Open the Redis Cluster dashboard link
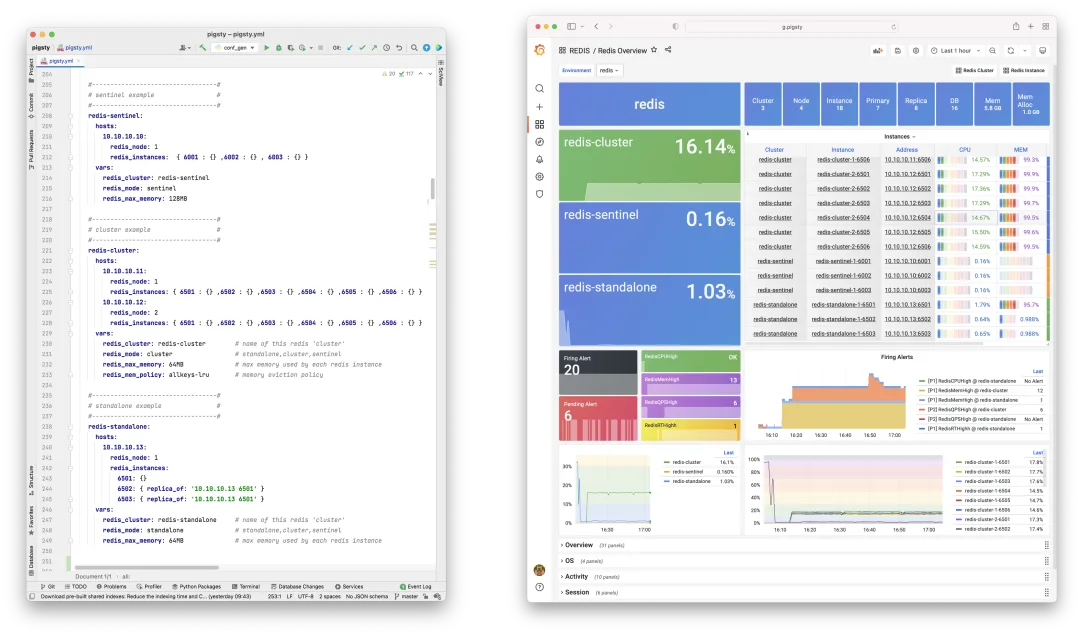The height and width of the screenshot is (636, 1080). [975, 70]
